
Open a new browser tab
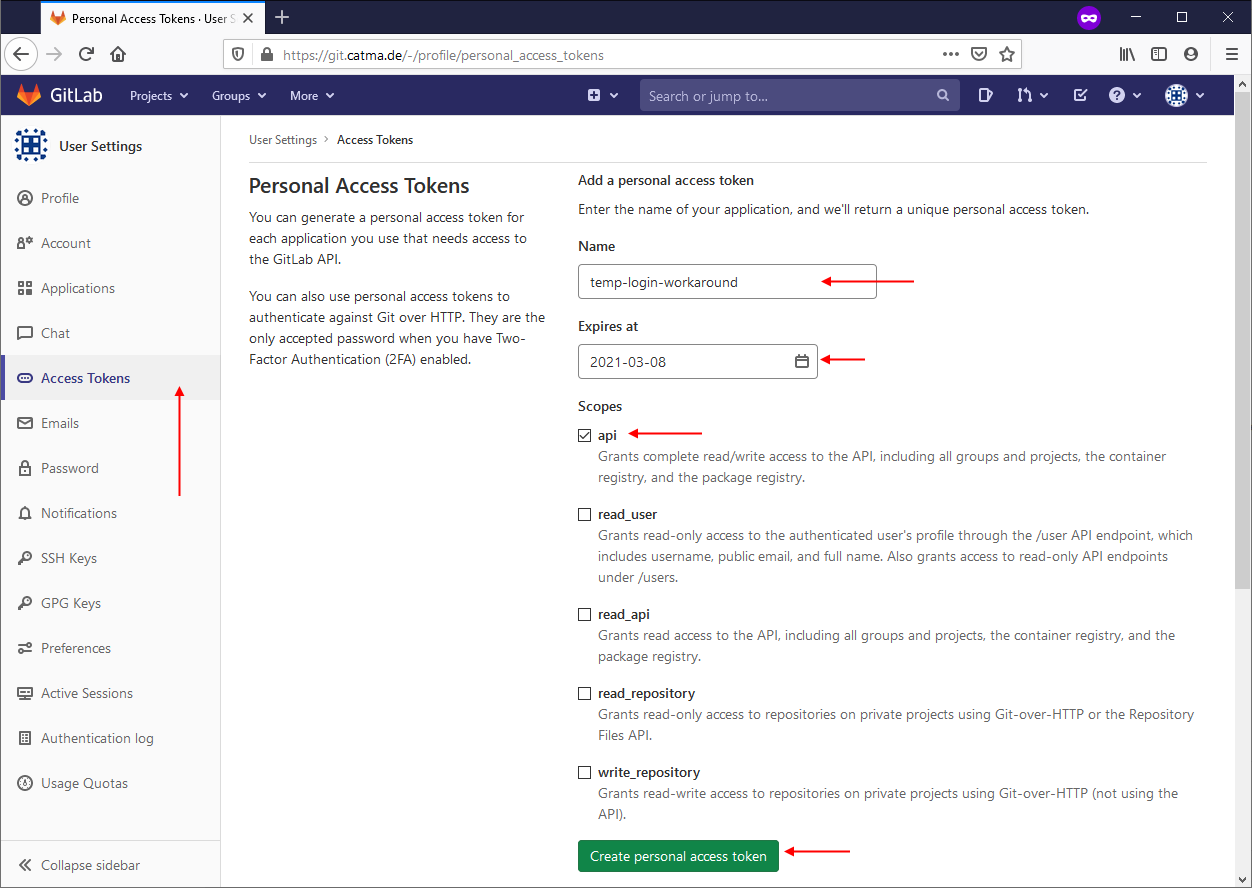pyautogui.click(x=282, y=17)
